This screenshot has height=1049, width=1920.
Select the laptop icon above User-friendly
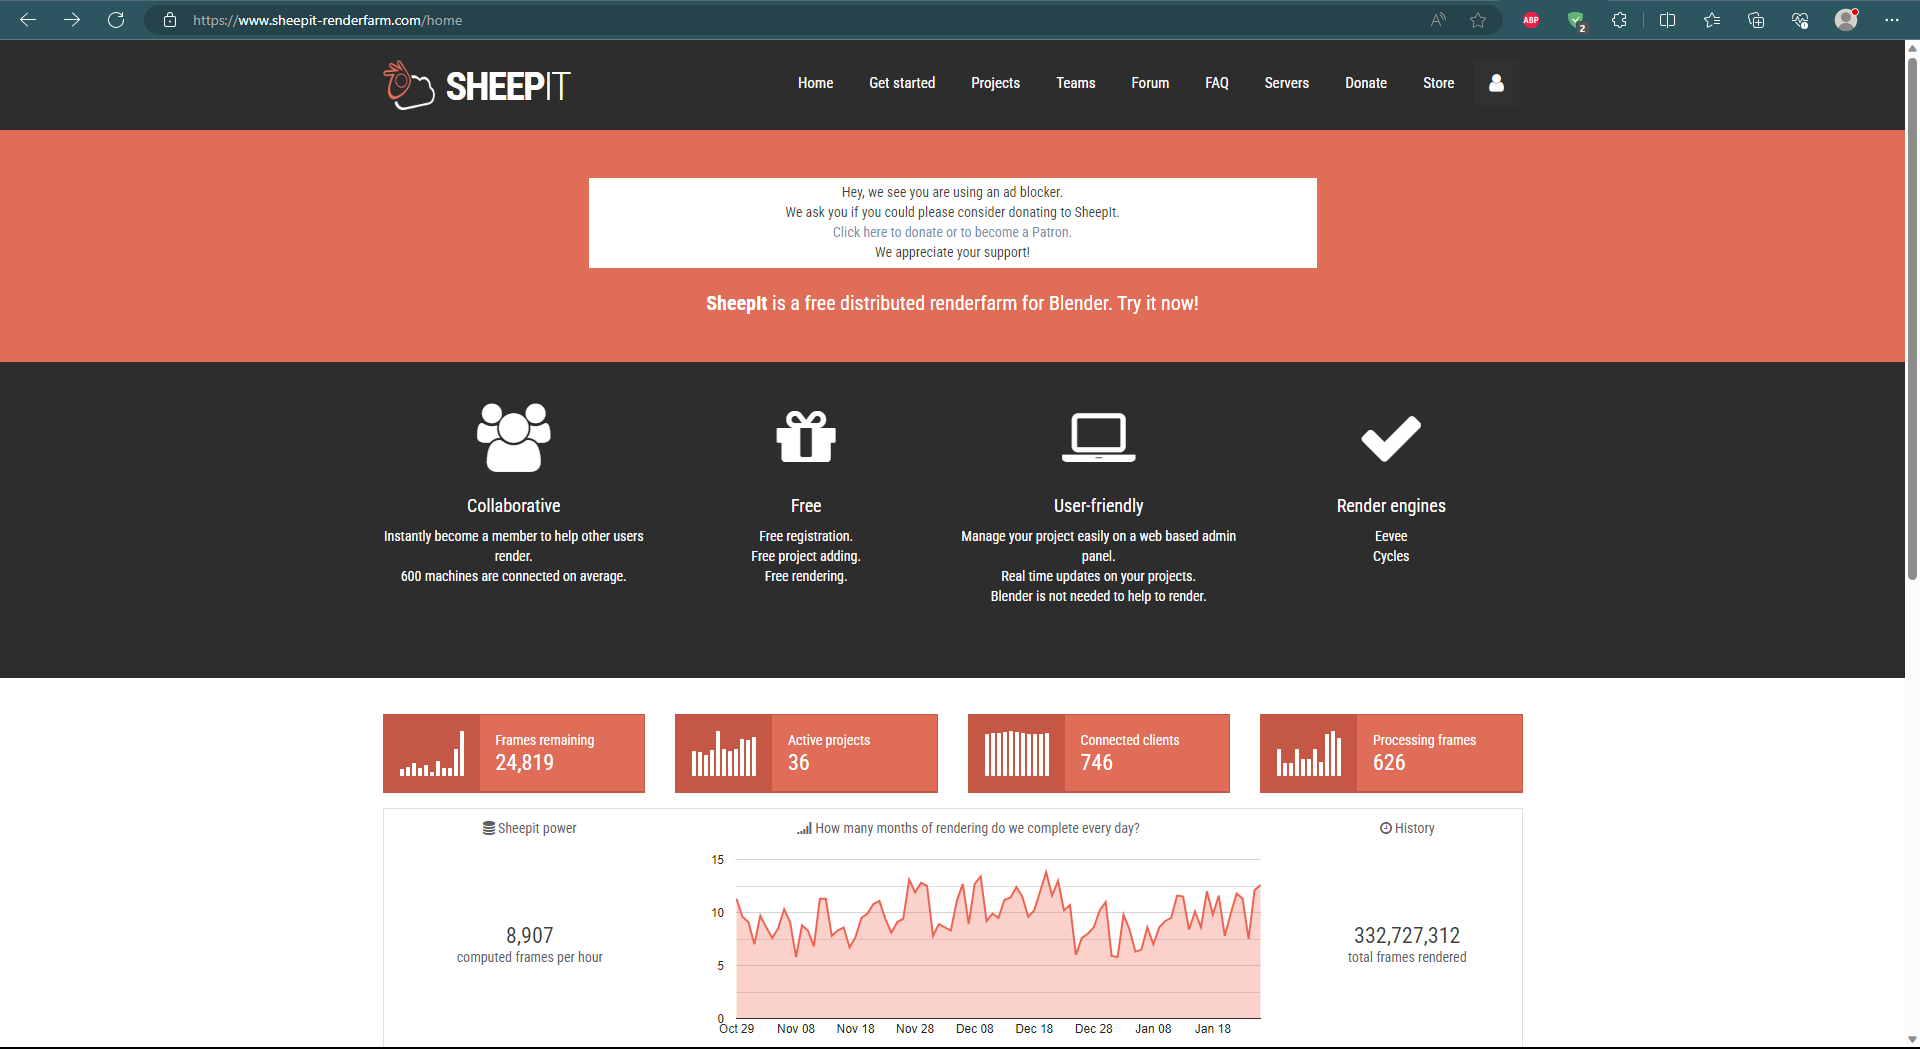pyautogui.click(x=1098, y=437)
